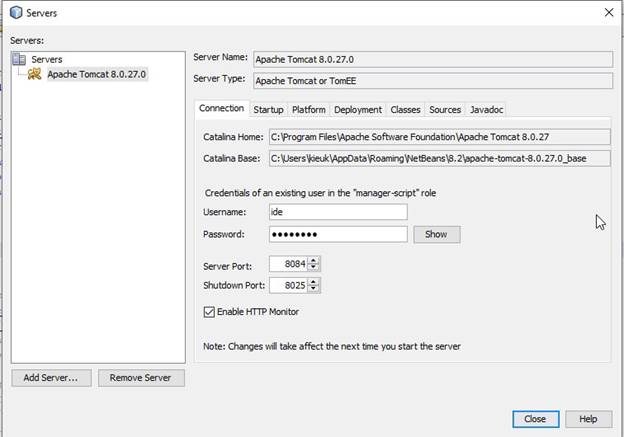The width and height of the screenshot is (624, 437).
Task: Click the 'Note: Changes will take affect' text
Action: pyautogui.click(x=332, y=346)
